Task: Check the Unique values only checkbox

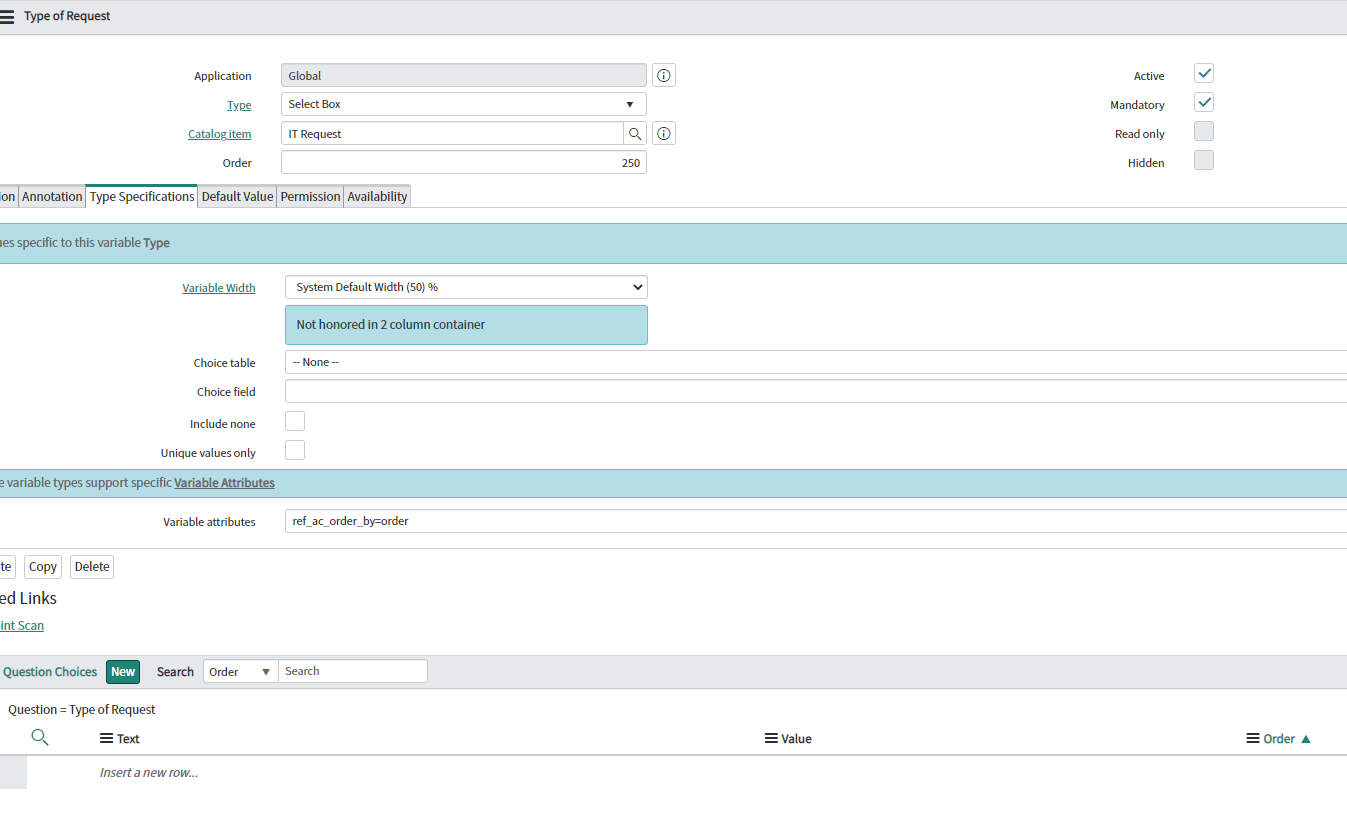Action: click(x=295, y=450)
